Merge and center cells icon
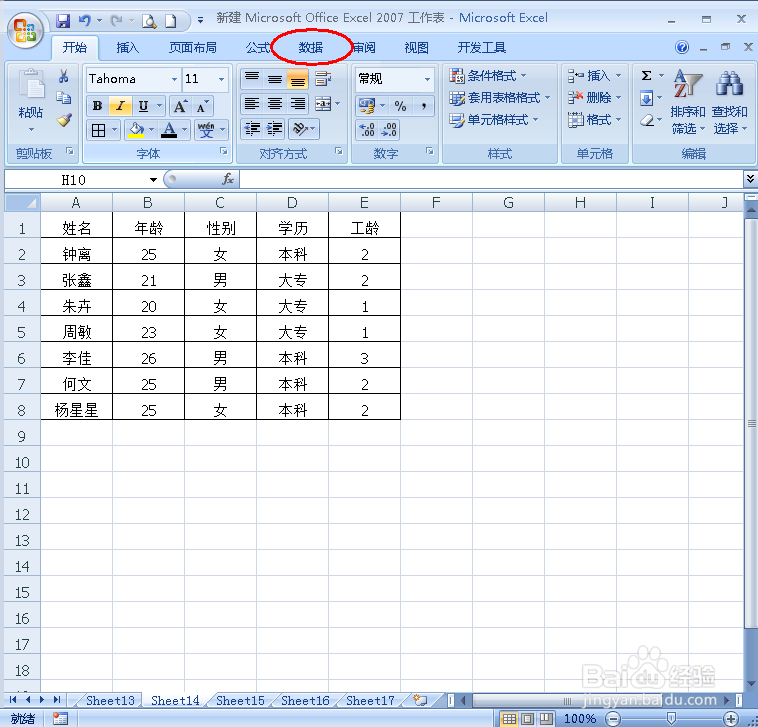The height and width of the screenshot is (727, 758). click(323, 103)
